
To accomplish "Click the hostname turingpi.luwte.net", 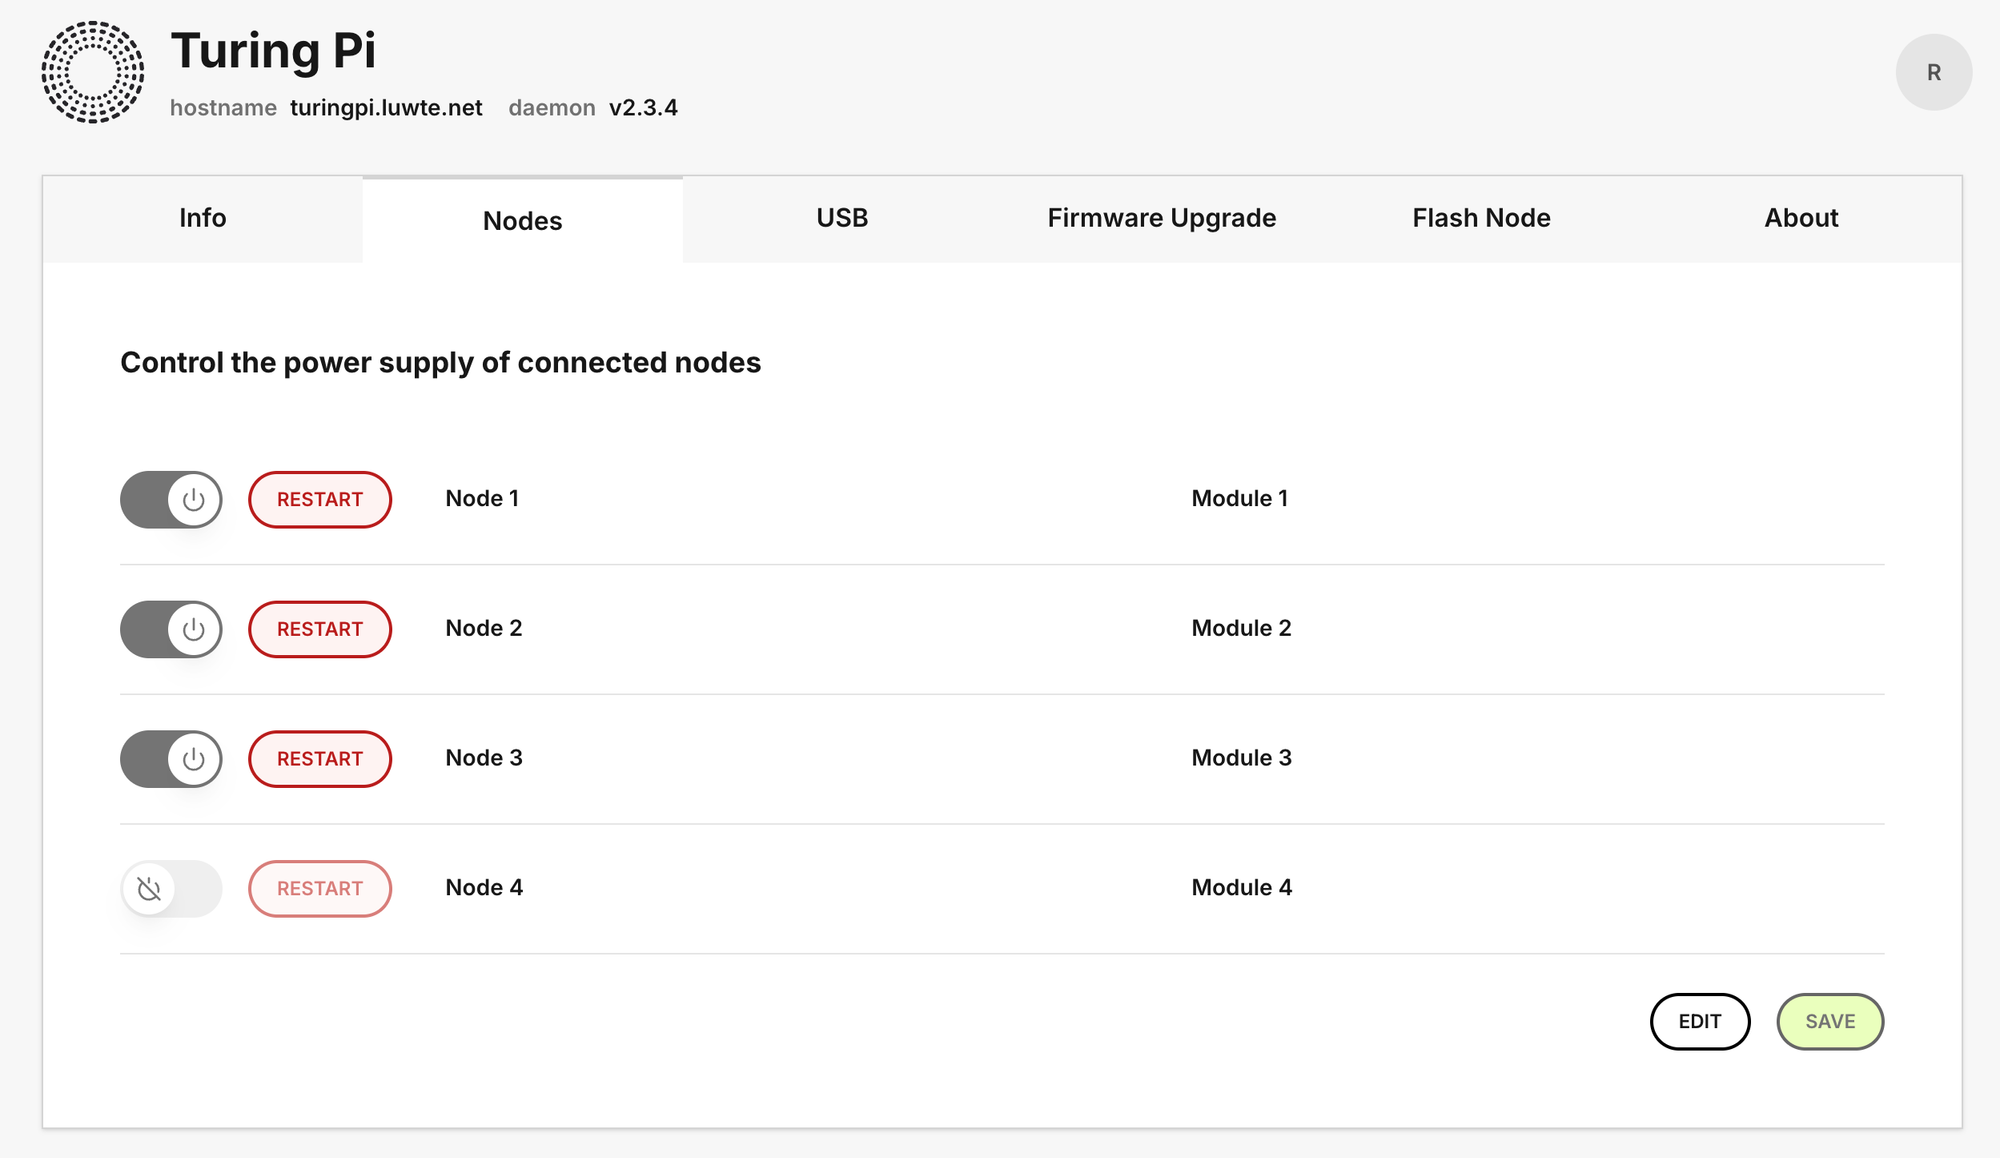I will (385, 108).
